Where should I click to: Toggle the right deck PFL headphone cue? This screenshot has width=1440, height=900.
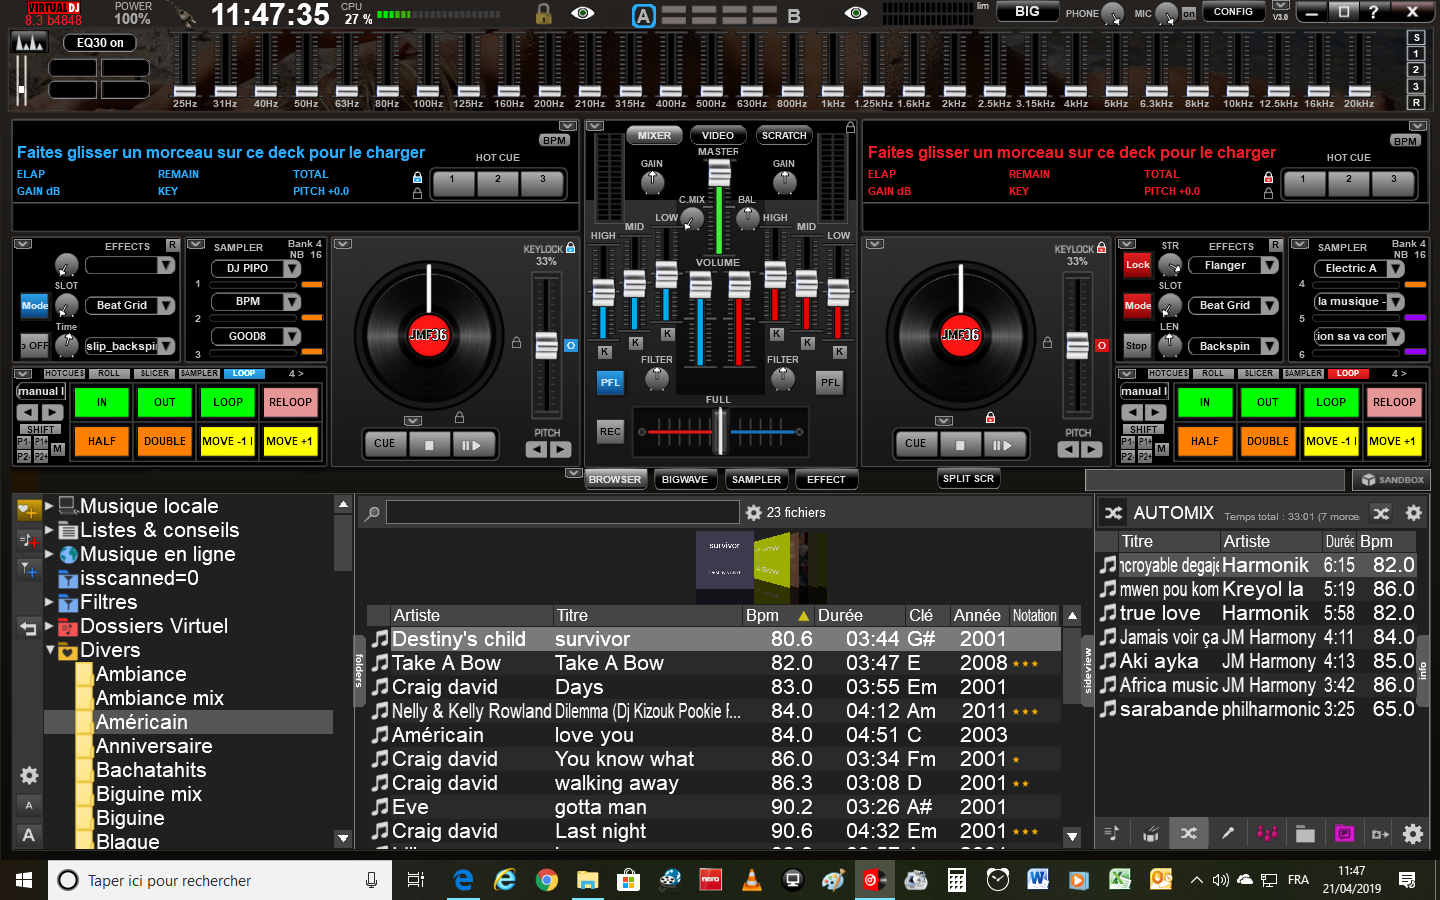[830, 382]
